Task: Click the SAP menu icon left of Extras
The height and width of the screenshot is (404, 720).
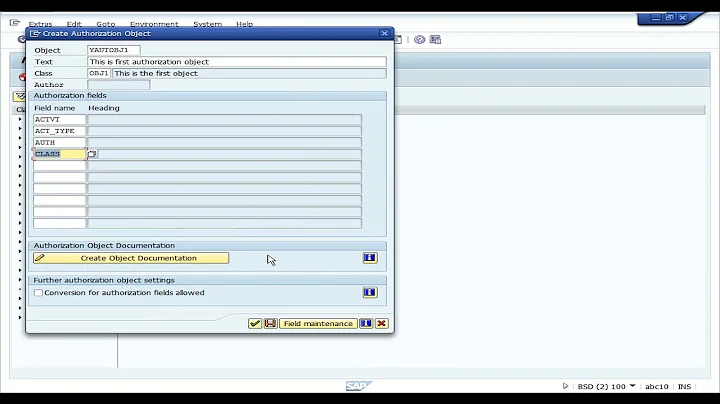Action: click(x=15, y=22)
